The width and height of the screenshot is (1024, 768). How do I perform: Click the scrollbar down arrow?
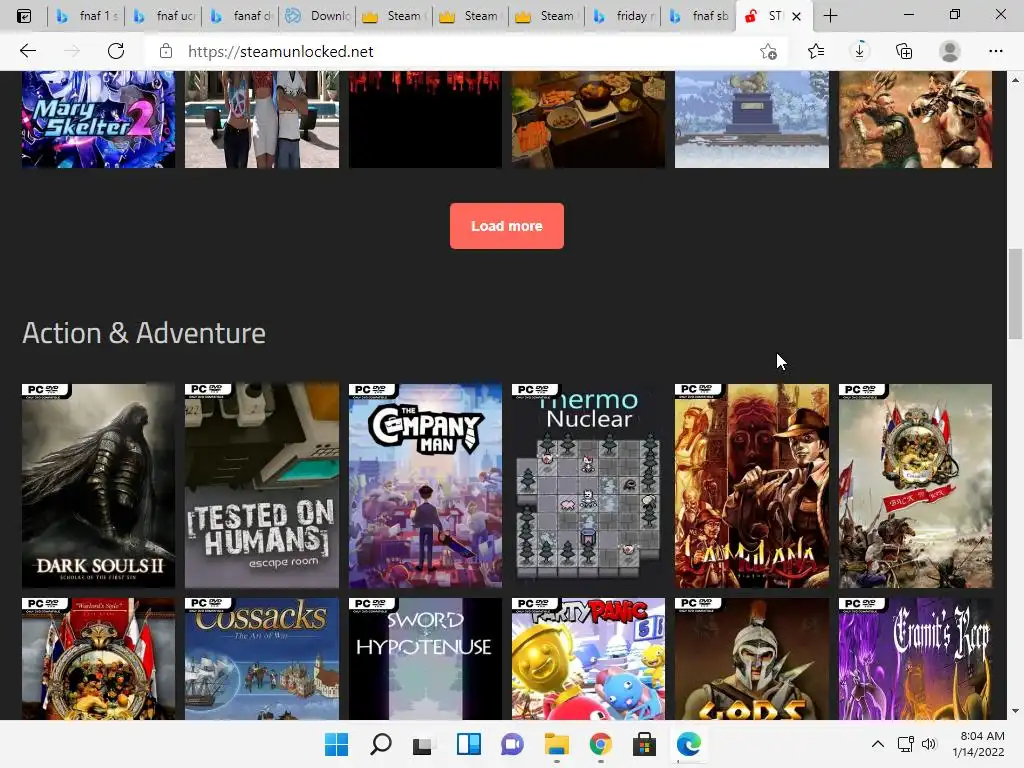[1015, 711]
